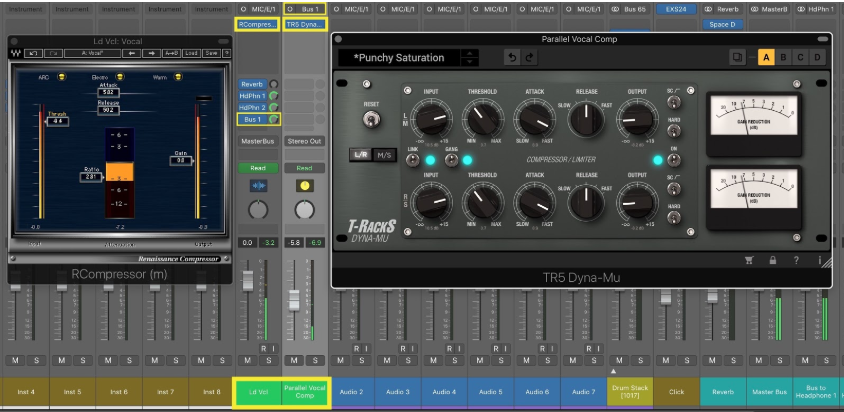The image size is (844, 412).
Task: Click the HdPhn 1 send level knob
Action: click(274, 96)
